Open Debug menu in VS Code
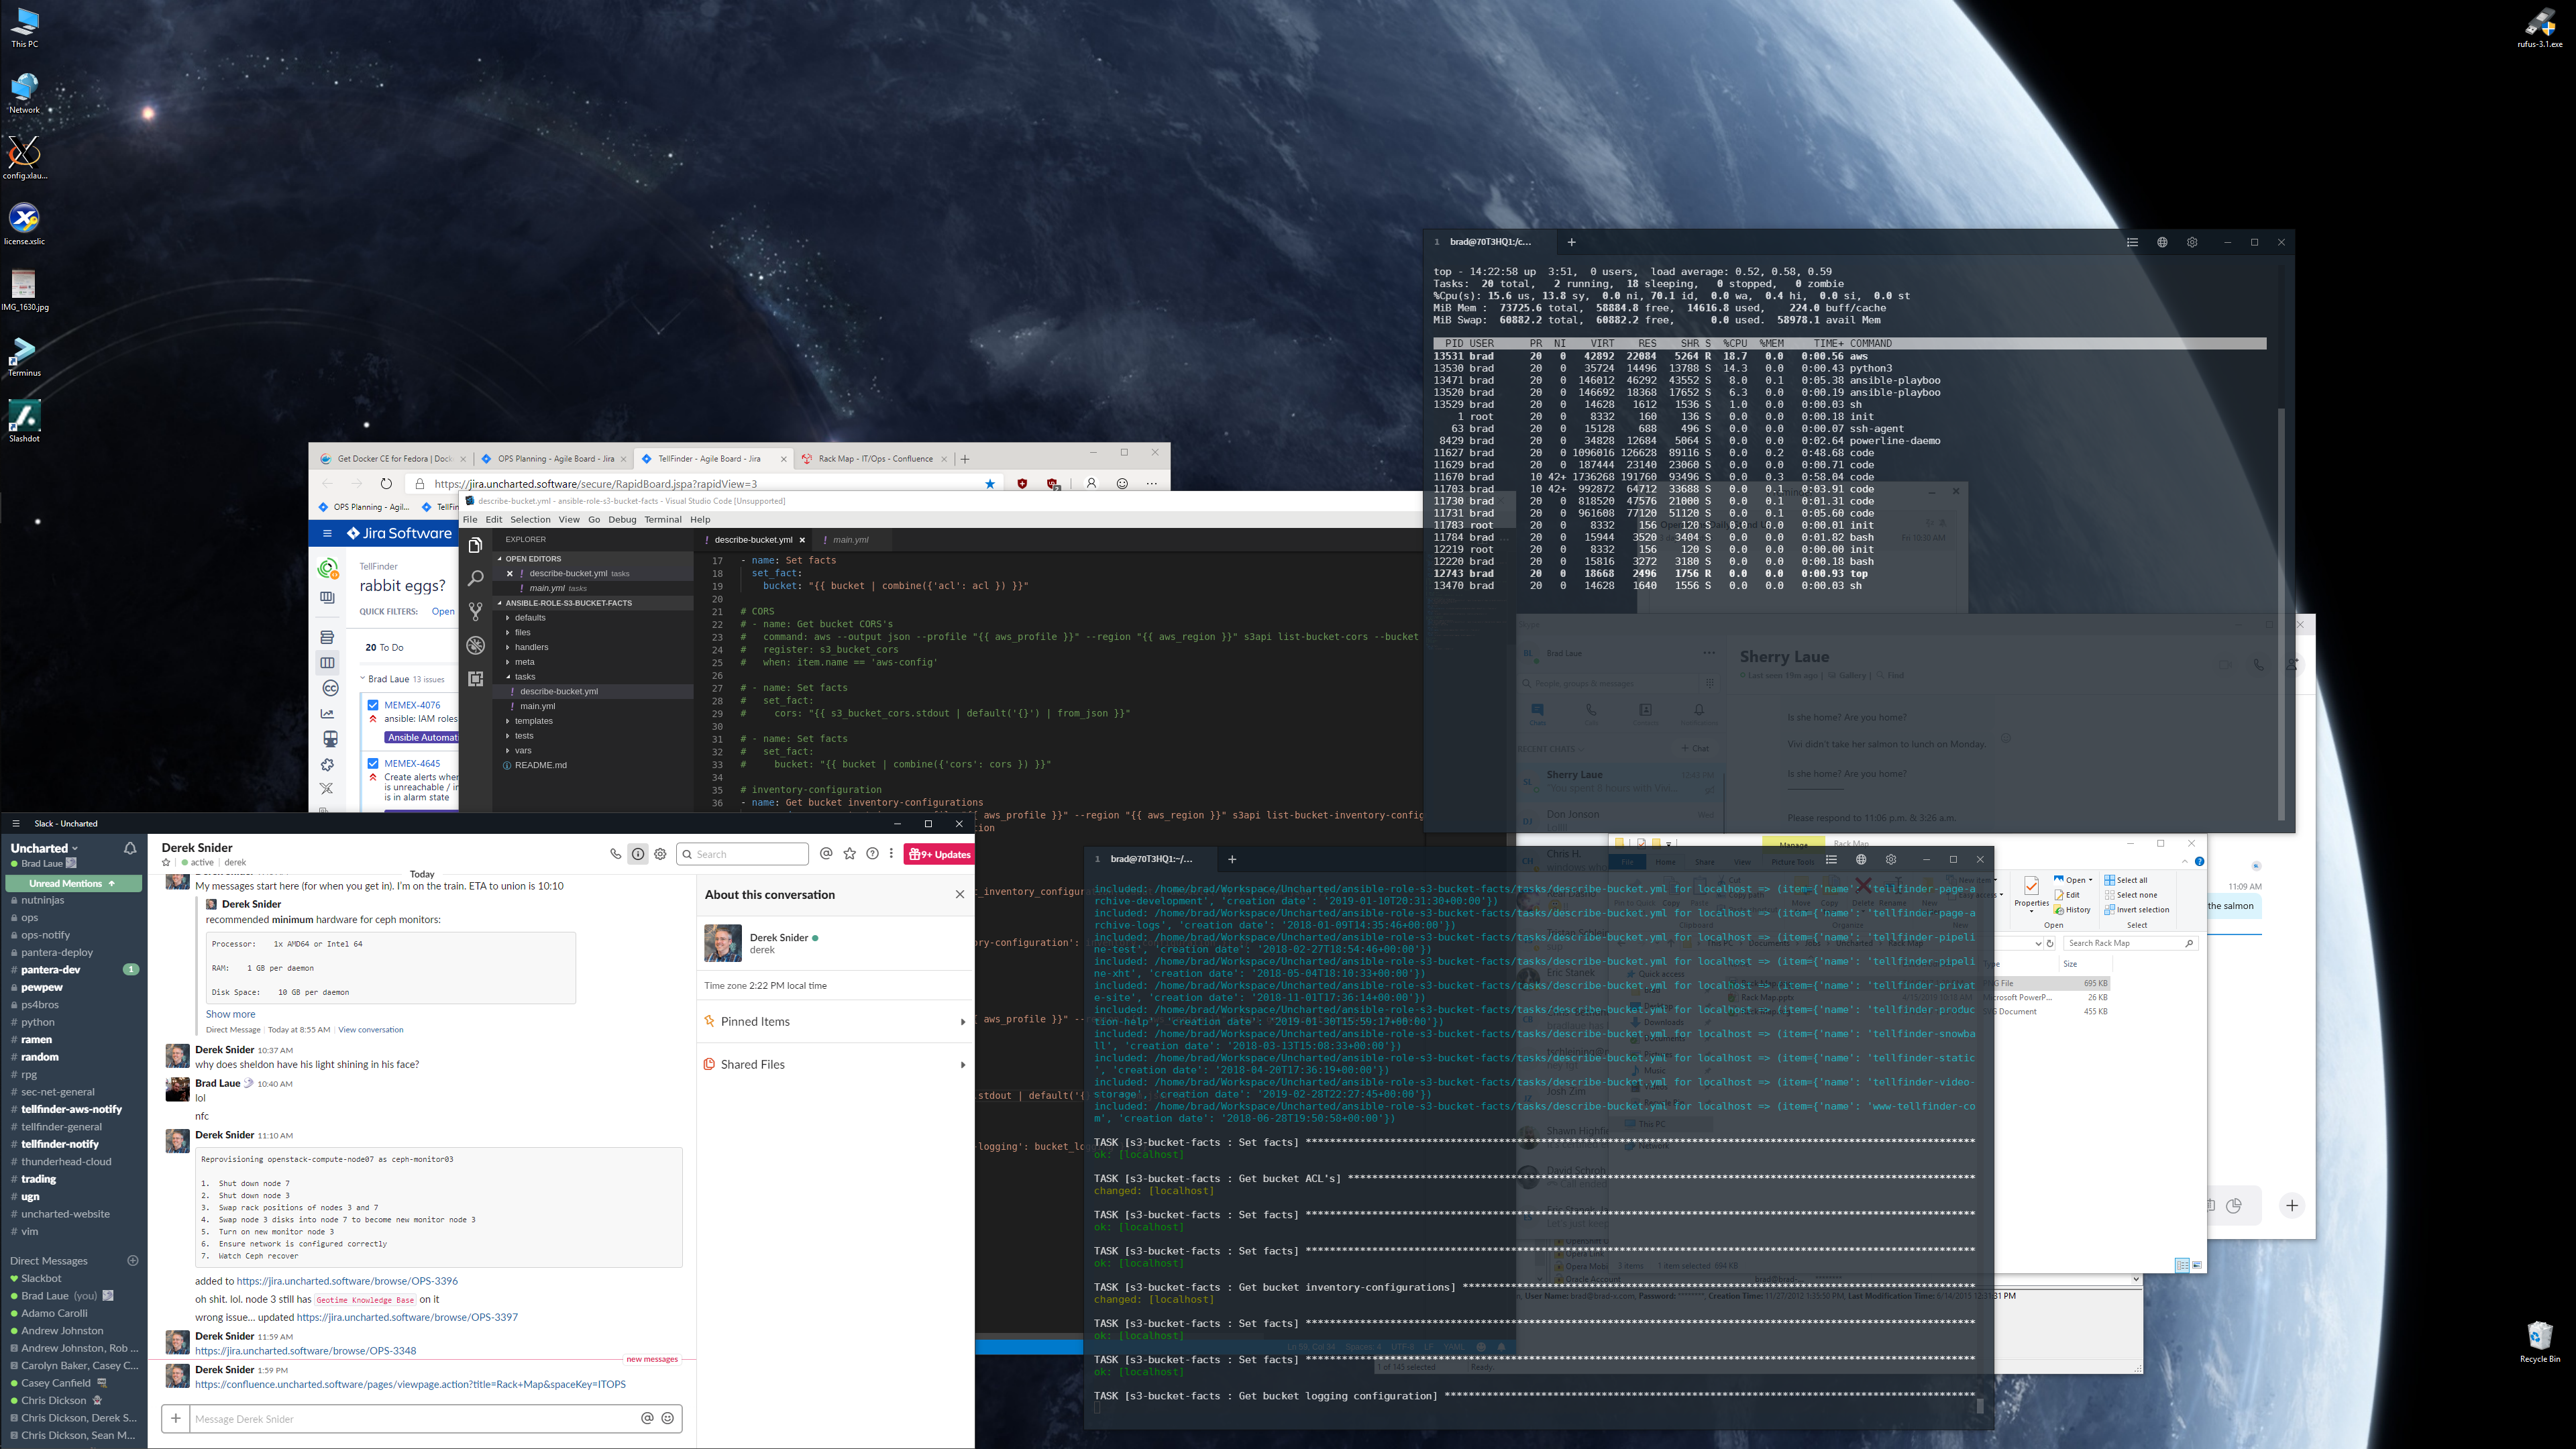This screenshot has width=2576, height=1449. 622,519
